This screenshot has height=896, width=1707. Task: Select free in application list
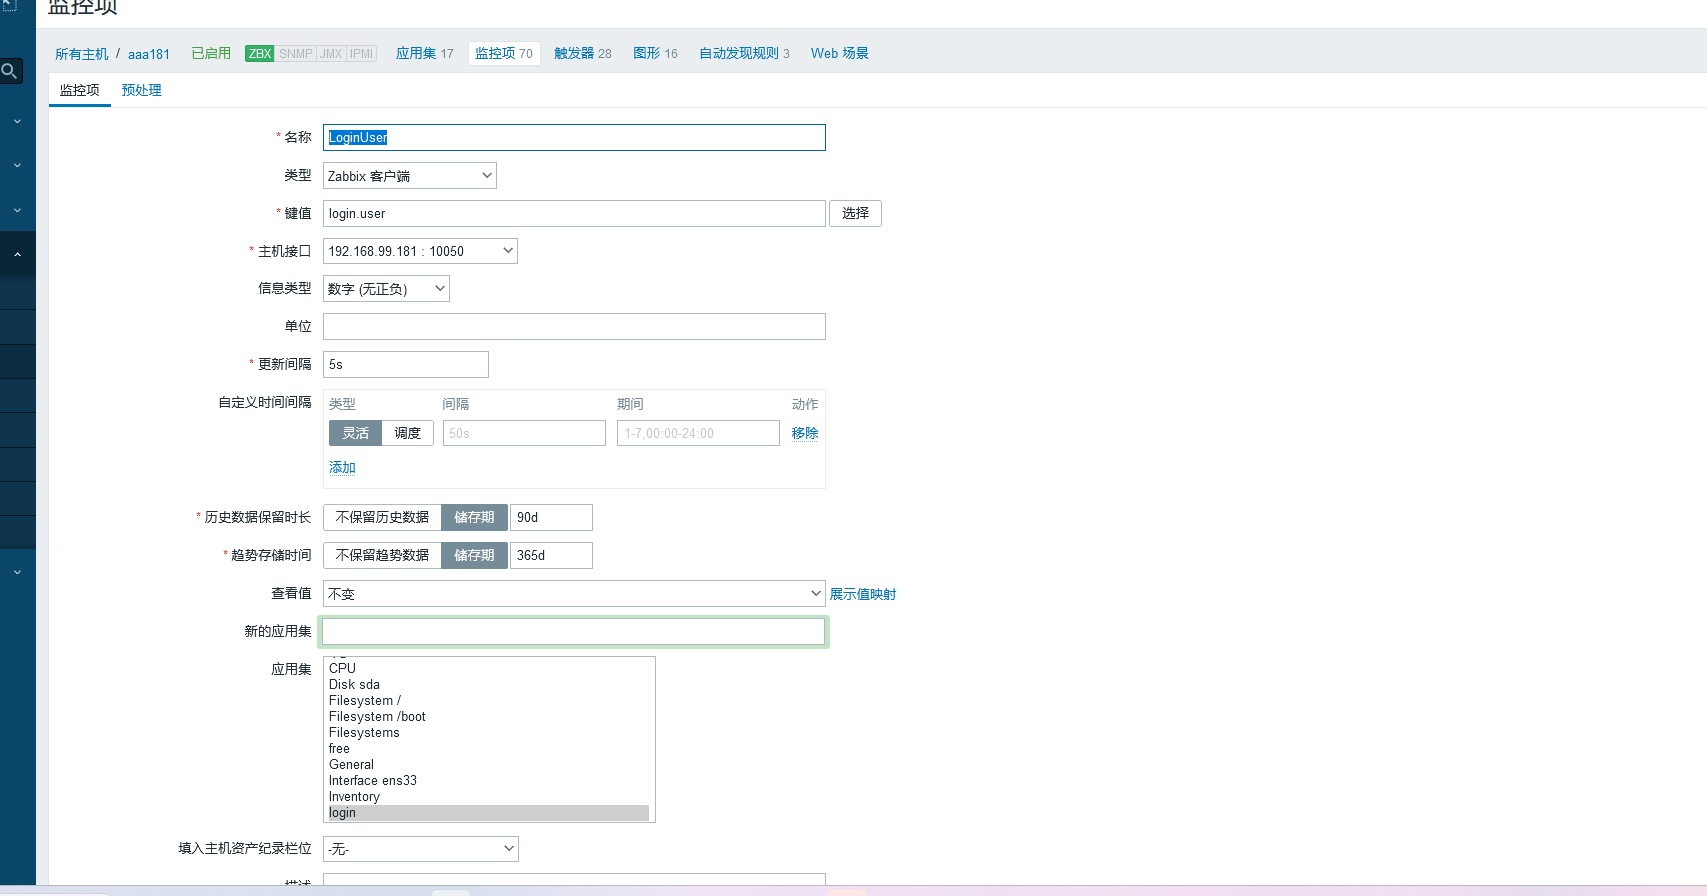(488, 749)
